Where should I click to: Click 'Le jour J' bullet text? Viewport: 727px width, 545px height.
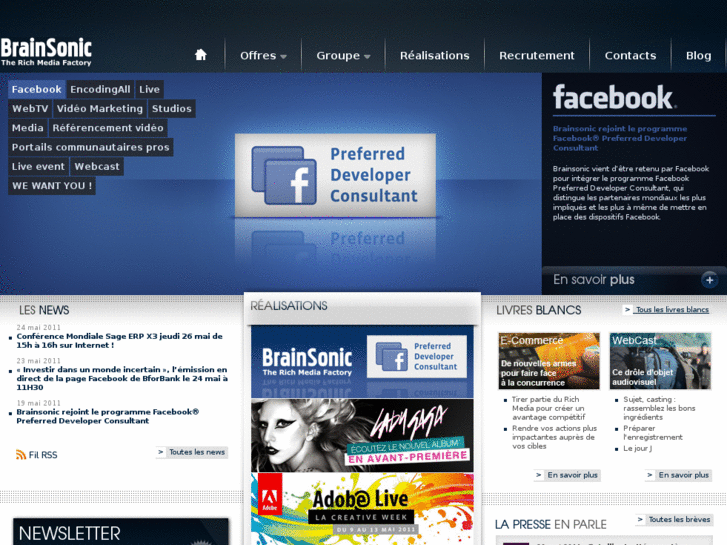(x=638, y=448)
